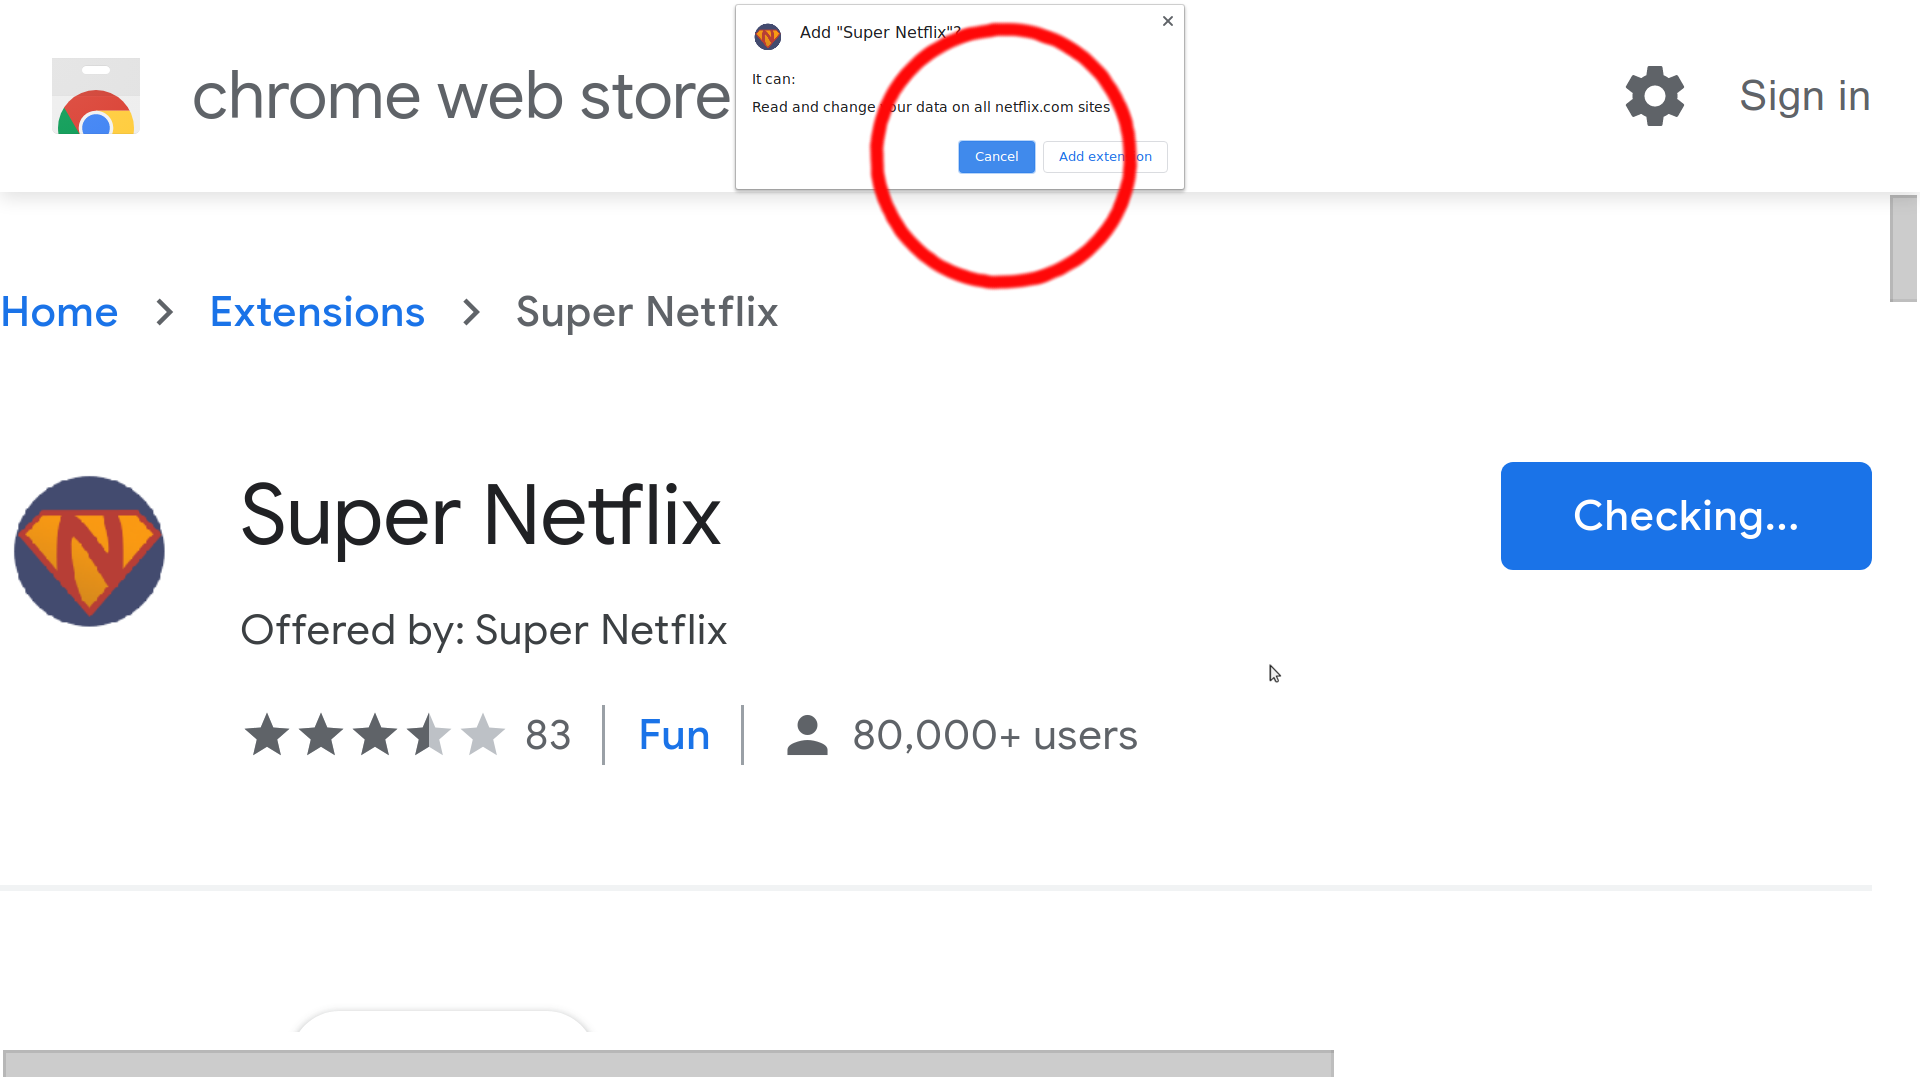
Task: Click the Super Netflix extension logo
Action: point(89,551)
